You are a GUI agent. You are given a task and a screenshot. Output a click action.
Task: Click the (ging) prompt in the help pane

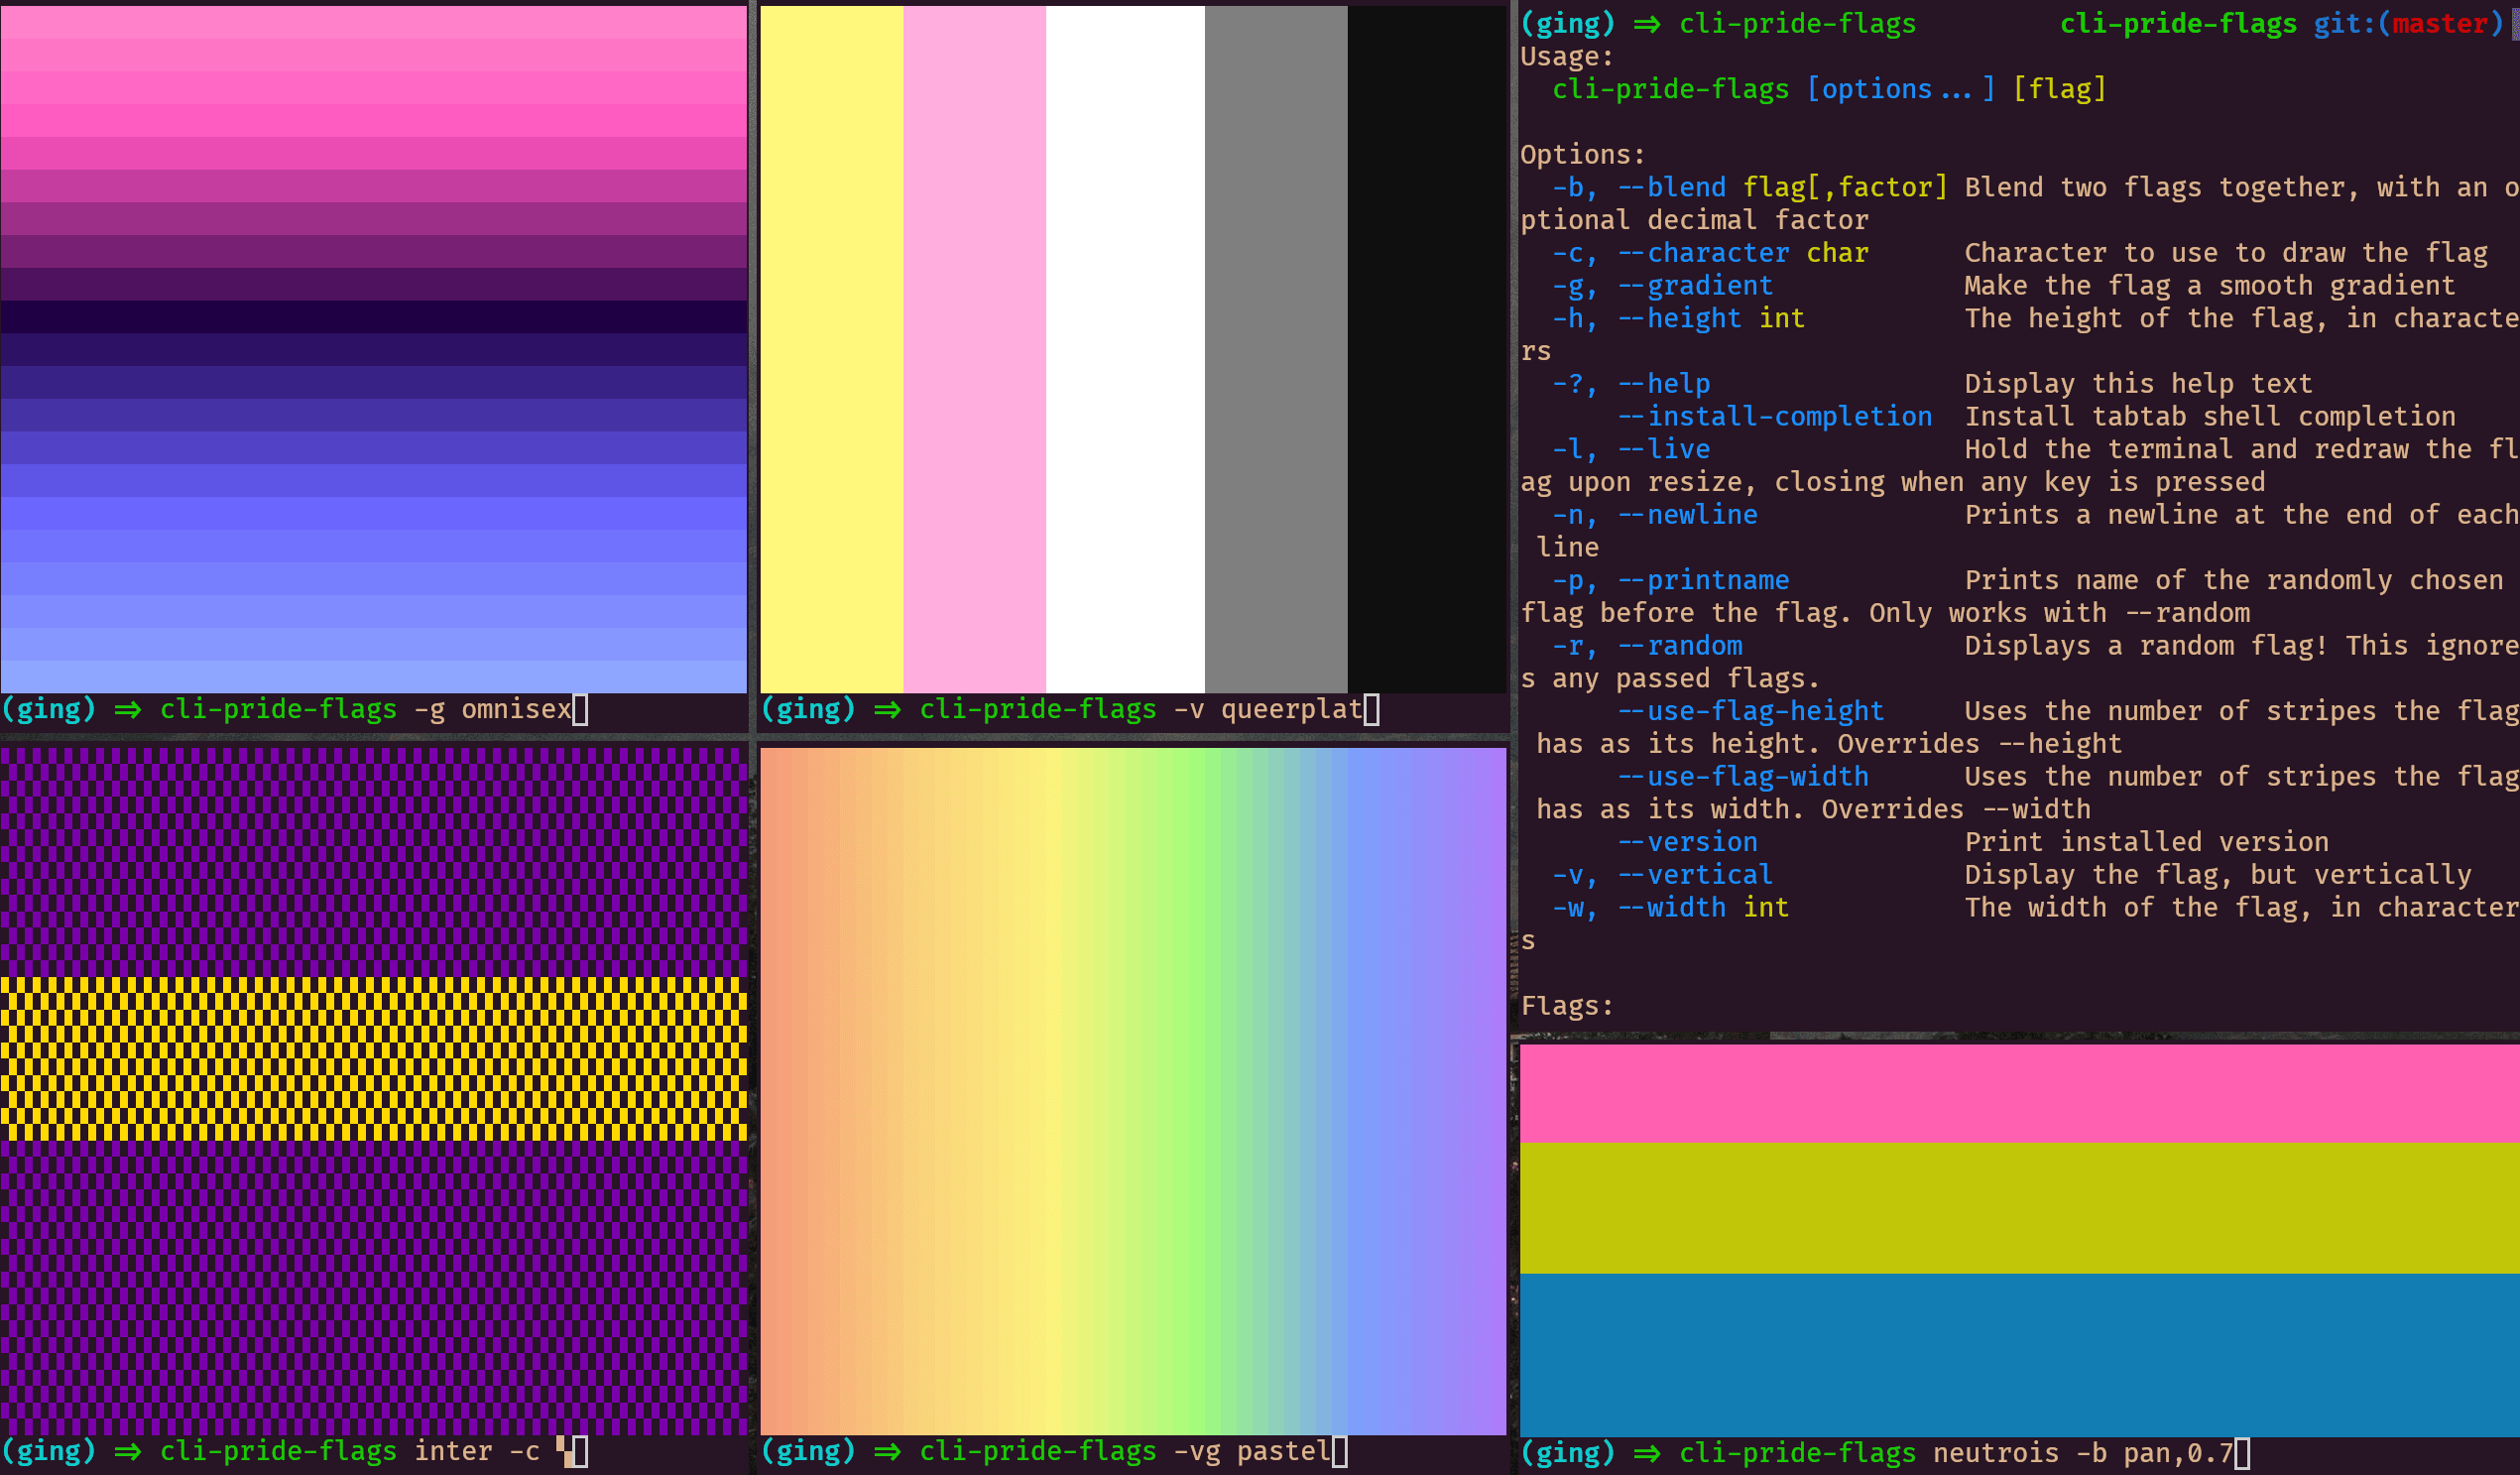1569,23
